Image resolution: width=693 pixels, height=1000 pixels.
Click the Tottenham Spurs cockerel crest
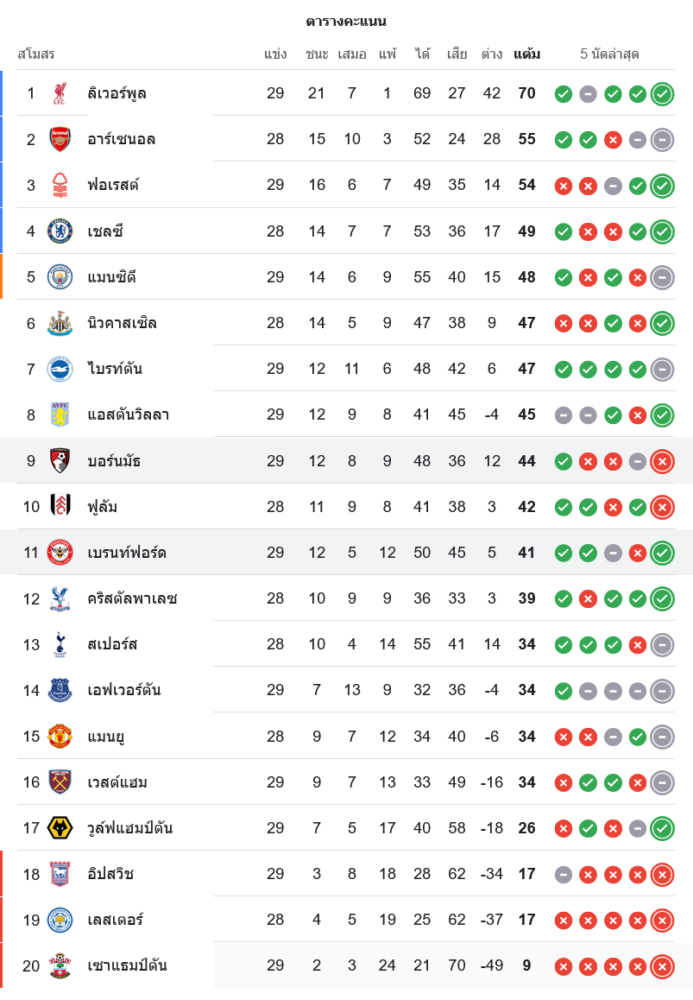point(60,644)
